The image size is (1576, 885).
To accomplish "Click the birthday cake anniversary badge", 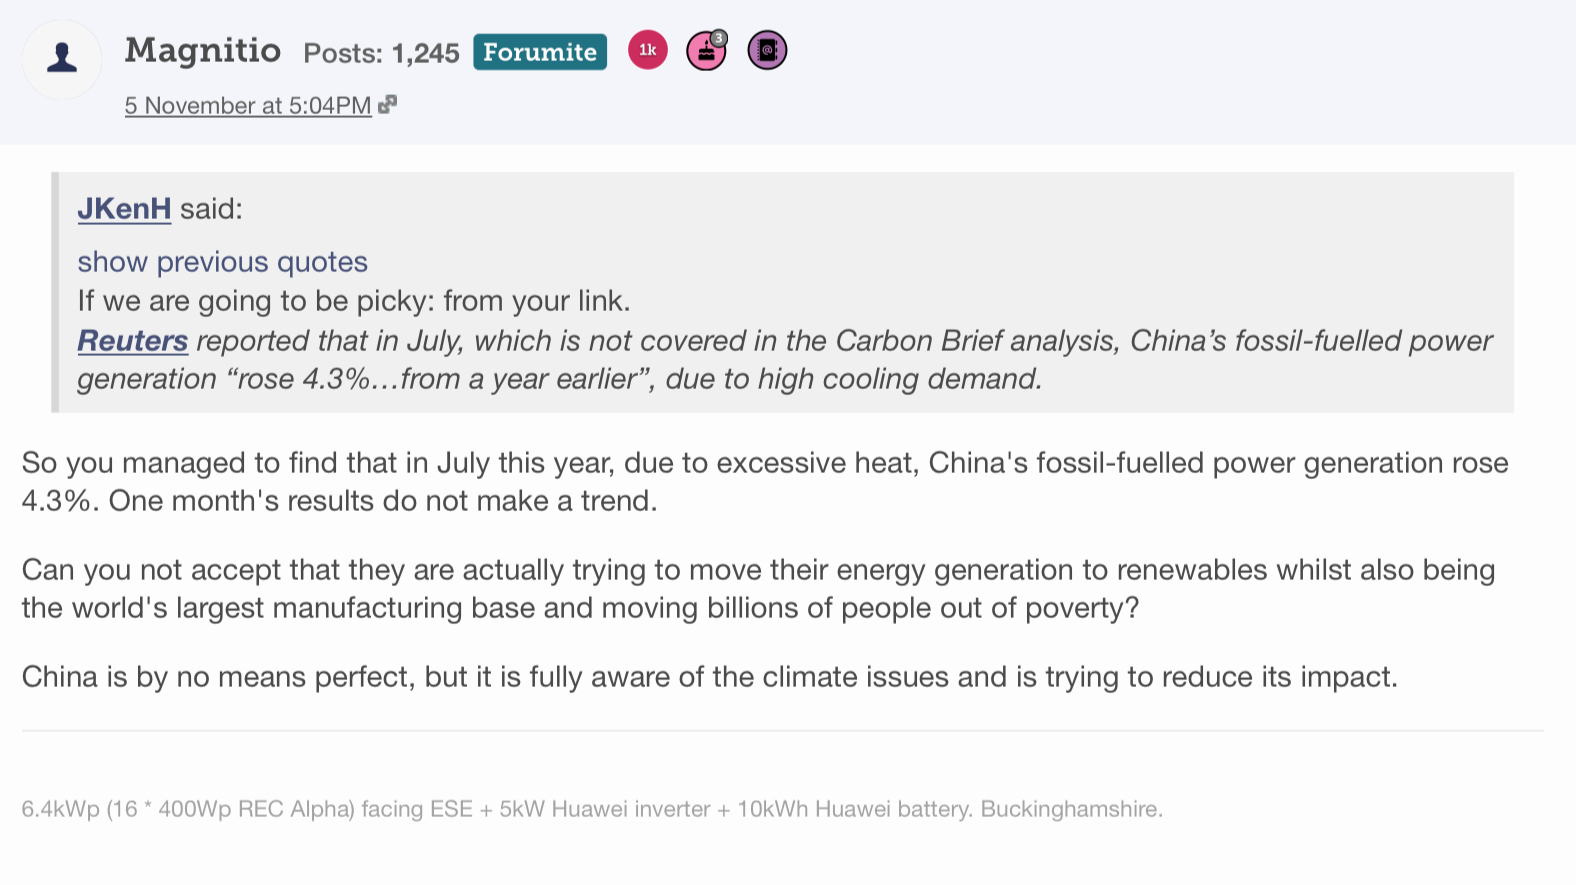I will click(x=705, y=52).
